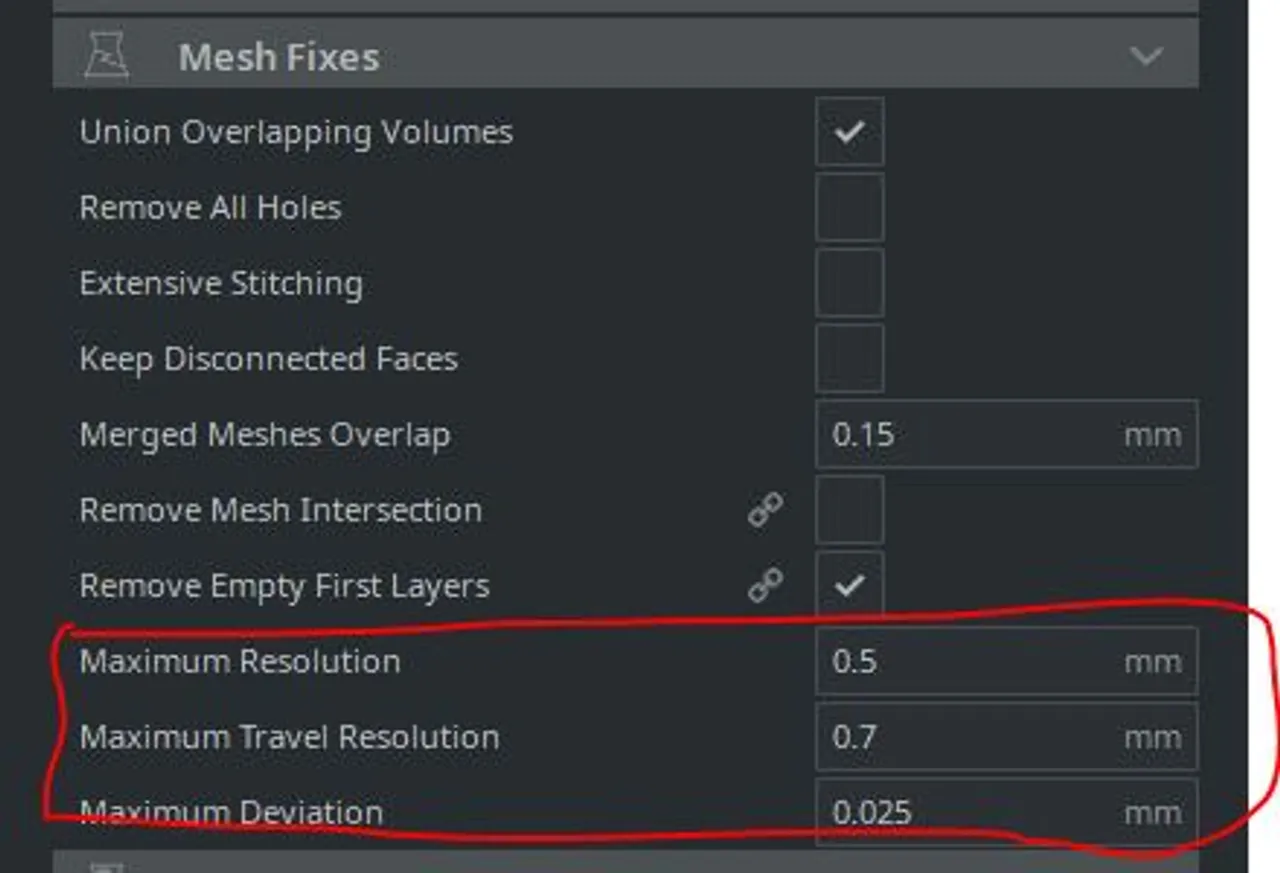The width and height of the screenshot is (1280, 873).
Task: Click the Mesh Fixes category icon
Action: pyautogui.click(x=107, y=57)
